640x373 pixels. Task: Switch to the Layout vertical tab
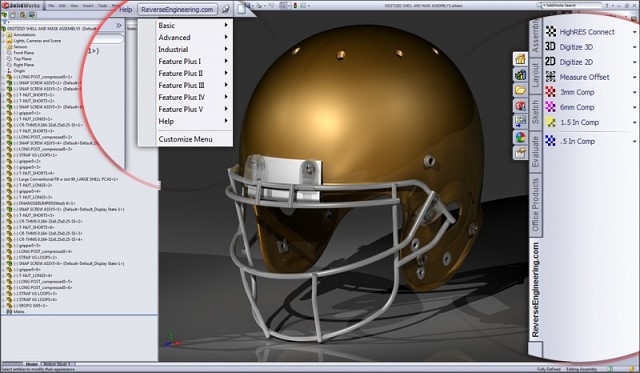[x=536, y=75]
